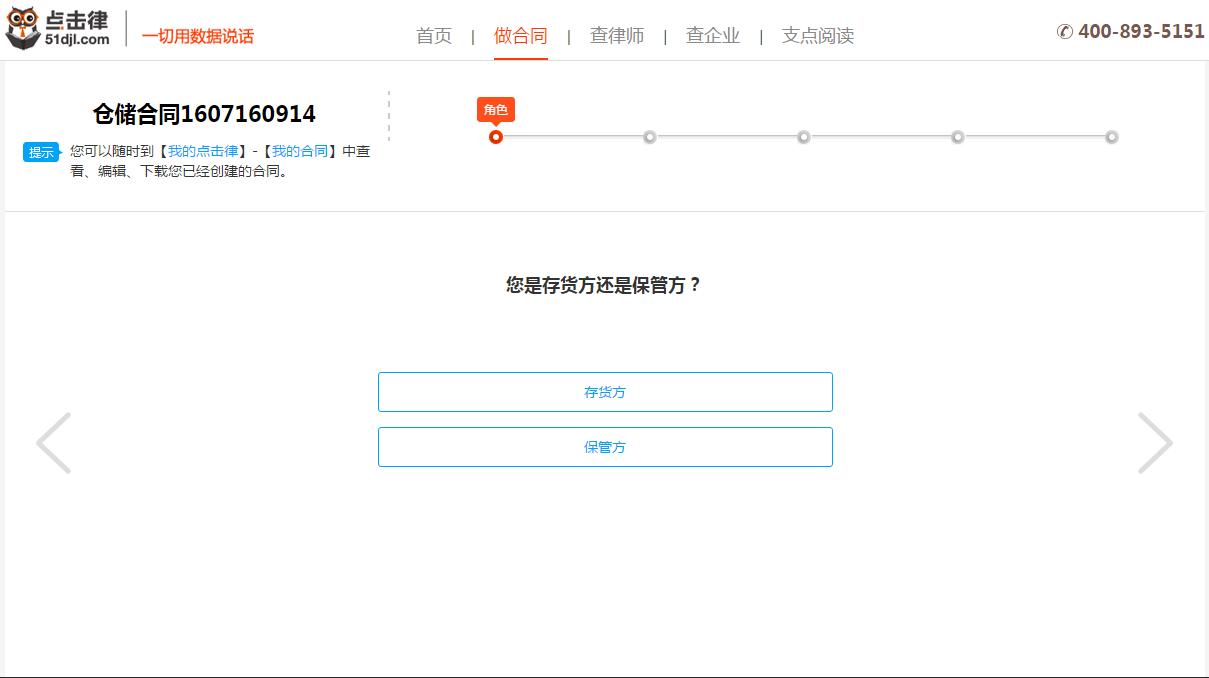Select the active first progress dot
The image size is (1209, 678).
tap(496, 137)
